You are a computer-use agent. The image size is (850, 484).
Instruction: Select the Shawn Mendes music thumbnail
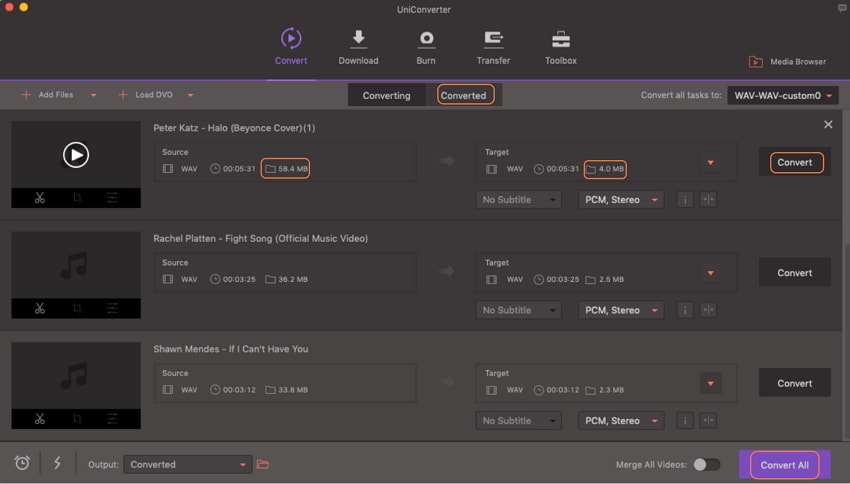(76, 376)
